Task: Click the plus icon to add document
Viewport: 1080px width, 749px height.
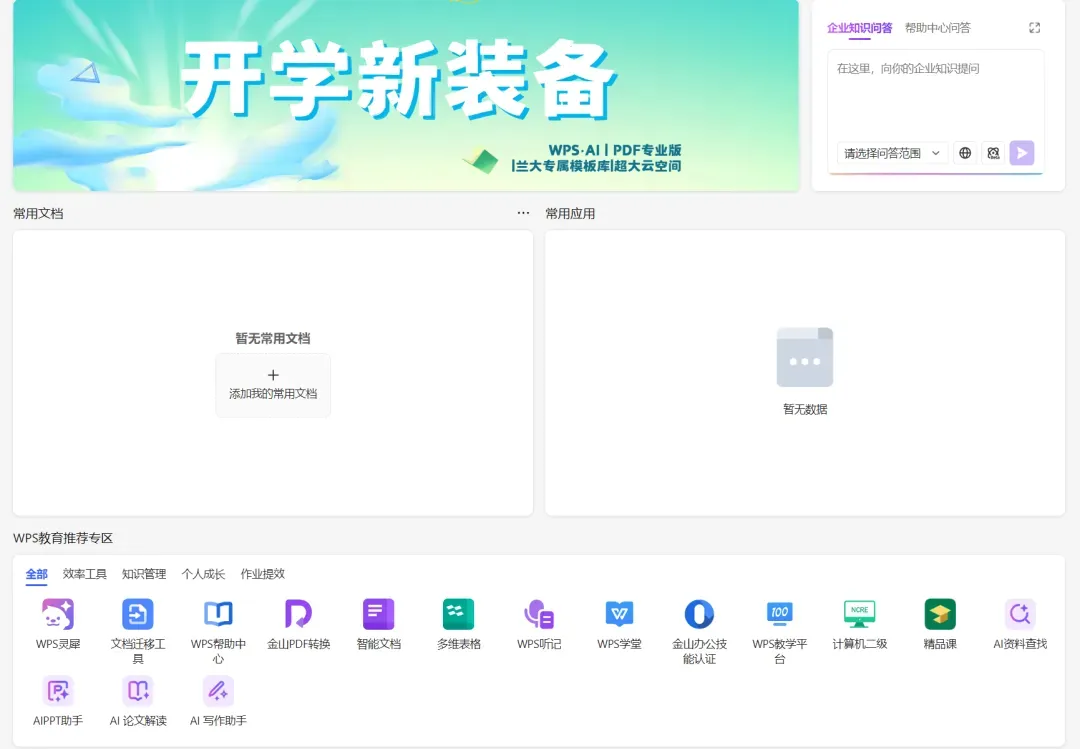Action: point(273,375)
